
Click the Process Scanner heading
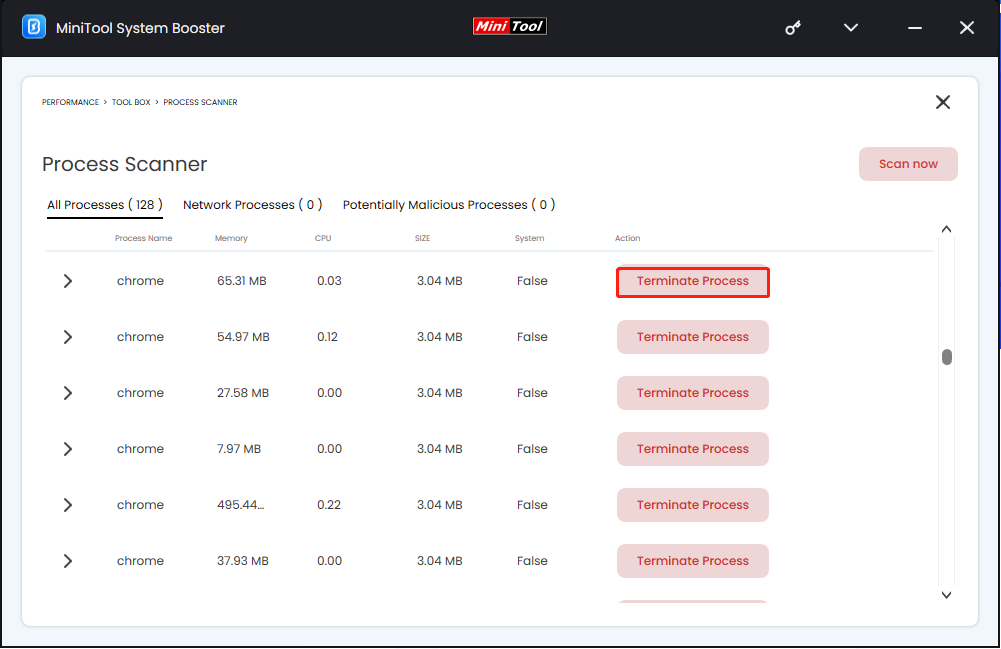(124, 164)
